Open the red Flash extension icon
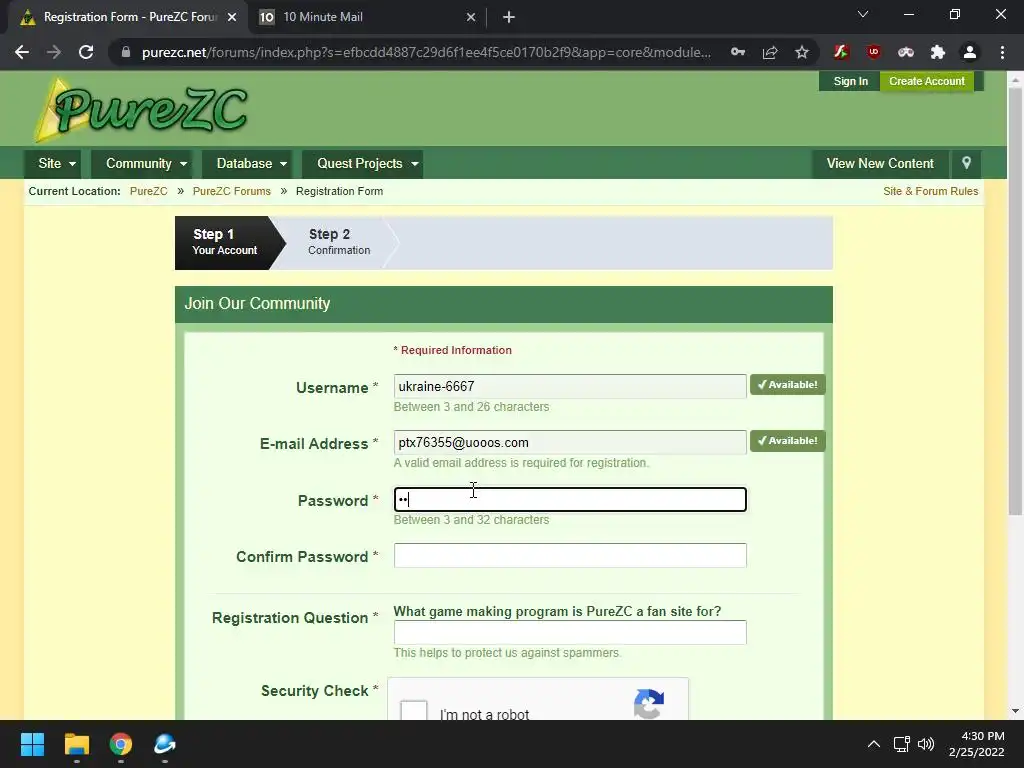 [x=841, y=52]
